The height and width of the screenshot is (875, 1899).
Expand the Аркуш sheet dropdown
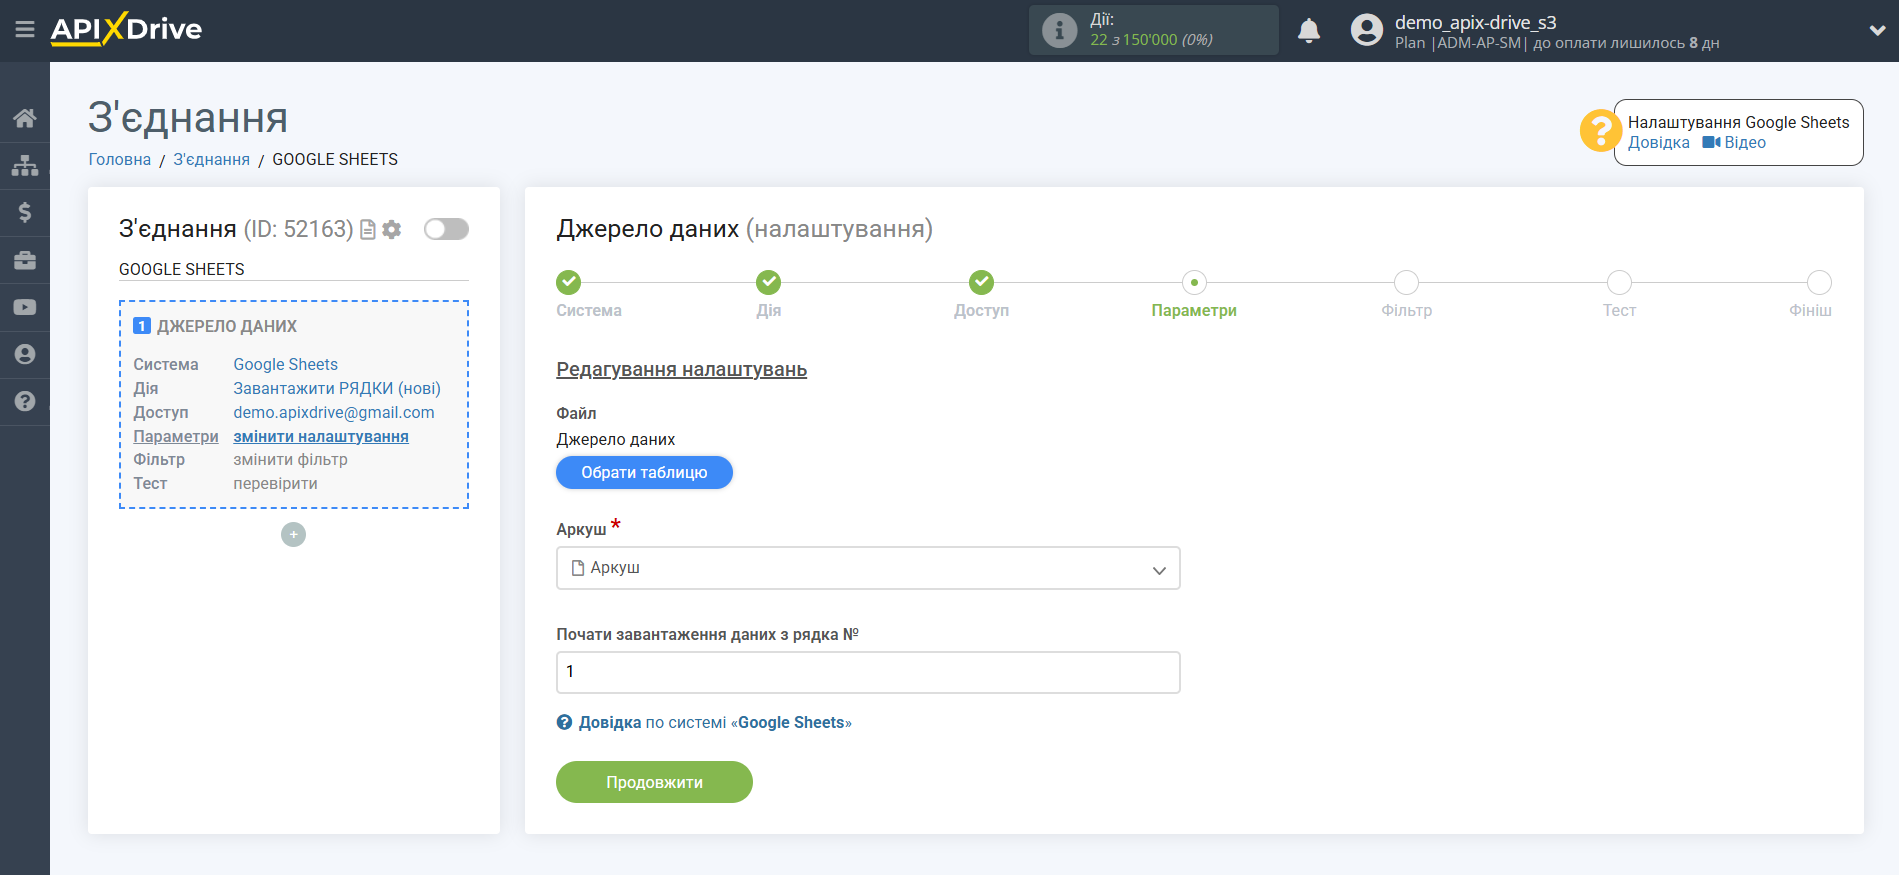coord(867,568)
